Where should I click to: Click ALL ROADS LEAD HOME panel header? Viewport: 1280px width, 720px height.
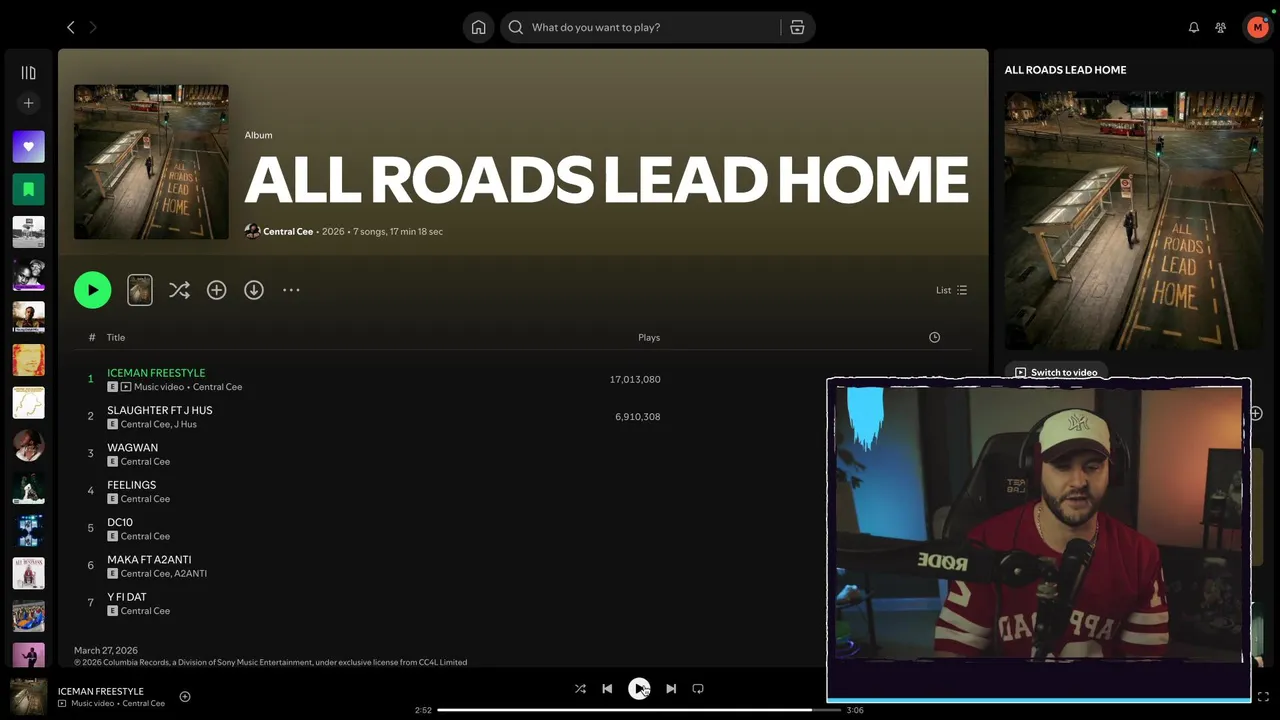[1065, 70]
